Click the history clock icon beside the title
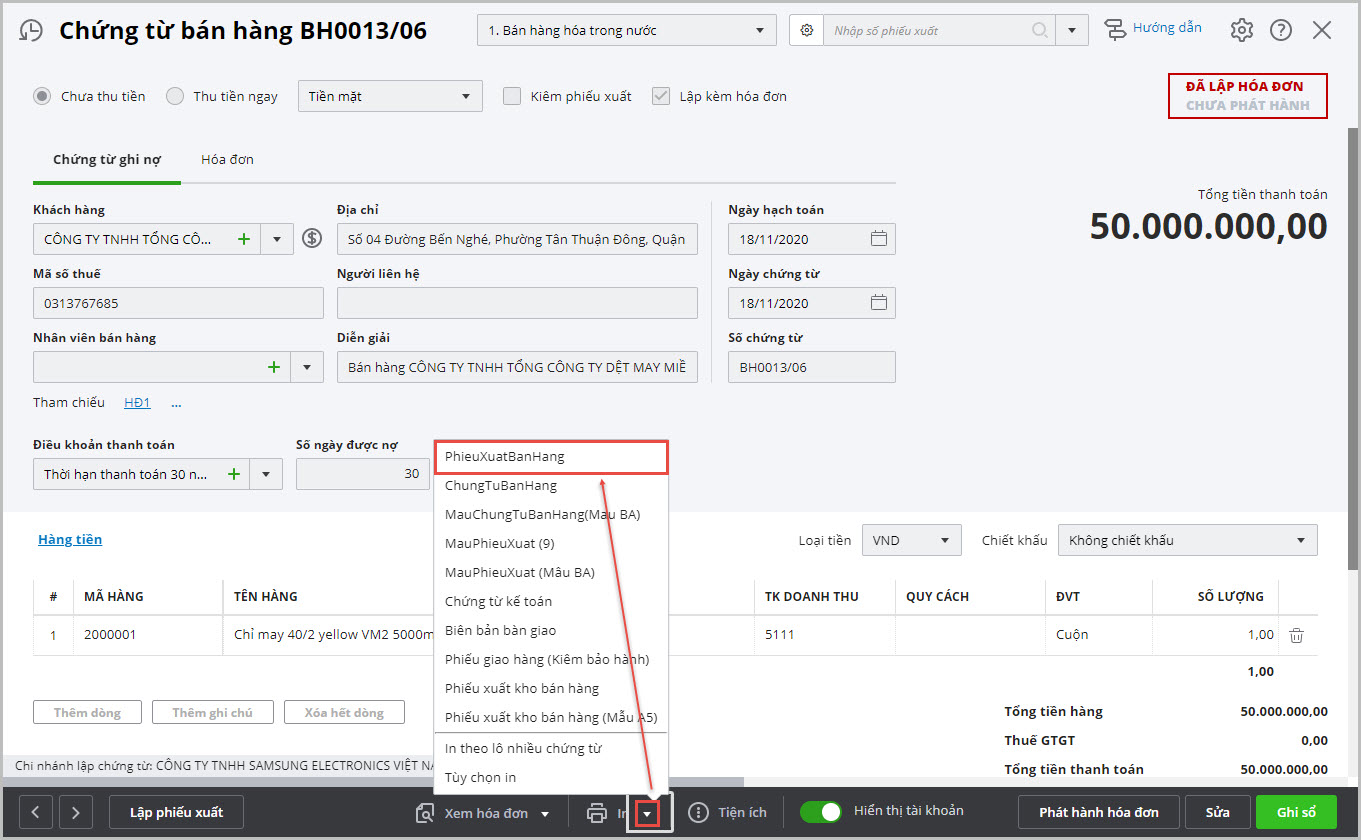1361x840 pixels. point(31,31)
